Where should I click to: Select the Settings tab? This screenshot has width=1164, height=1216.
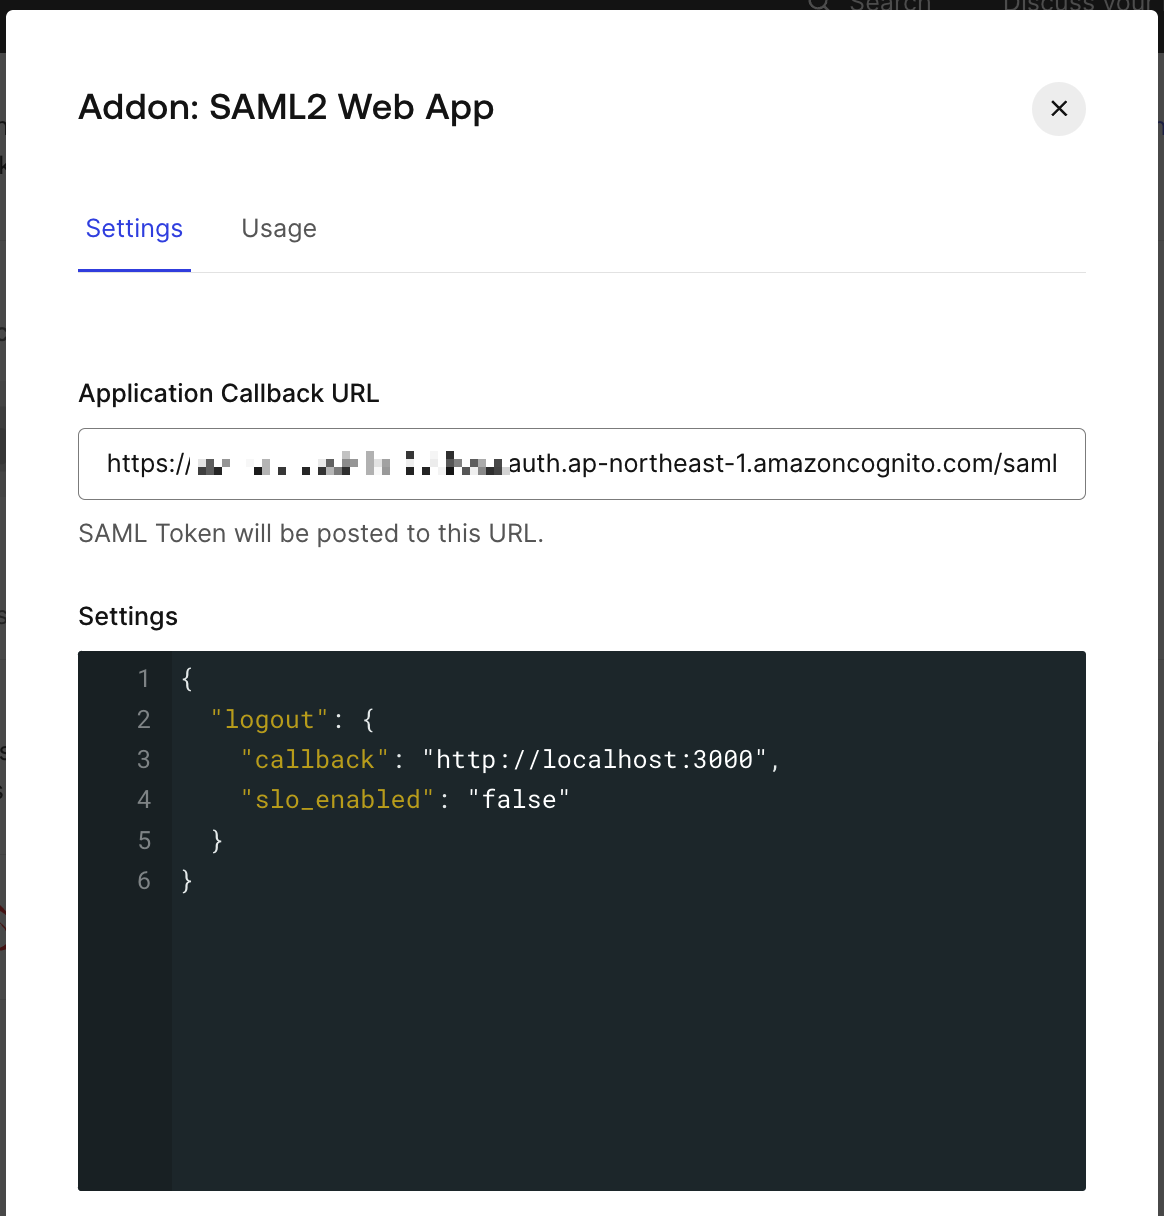134,229
